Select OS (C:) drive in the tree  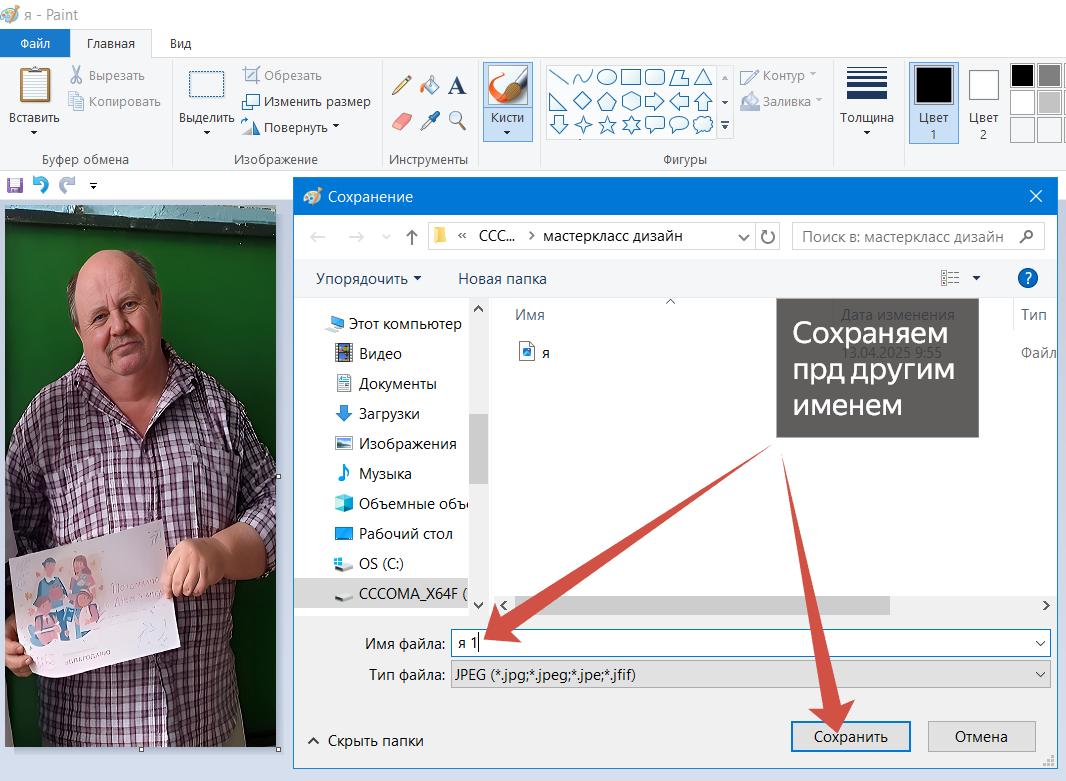click(x=369, y=564)
